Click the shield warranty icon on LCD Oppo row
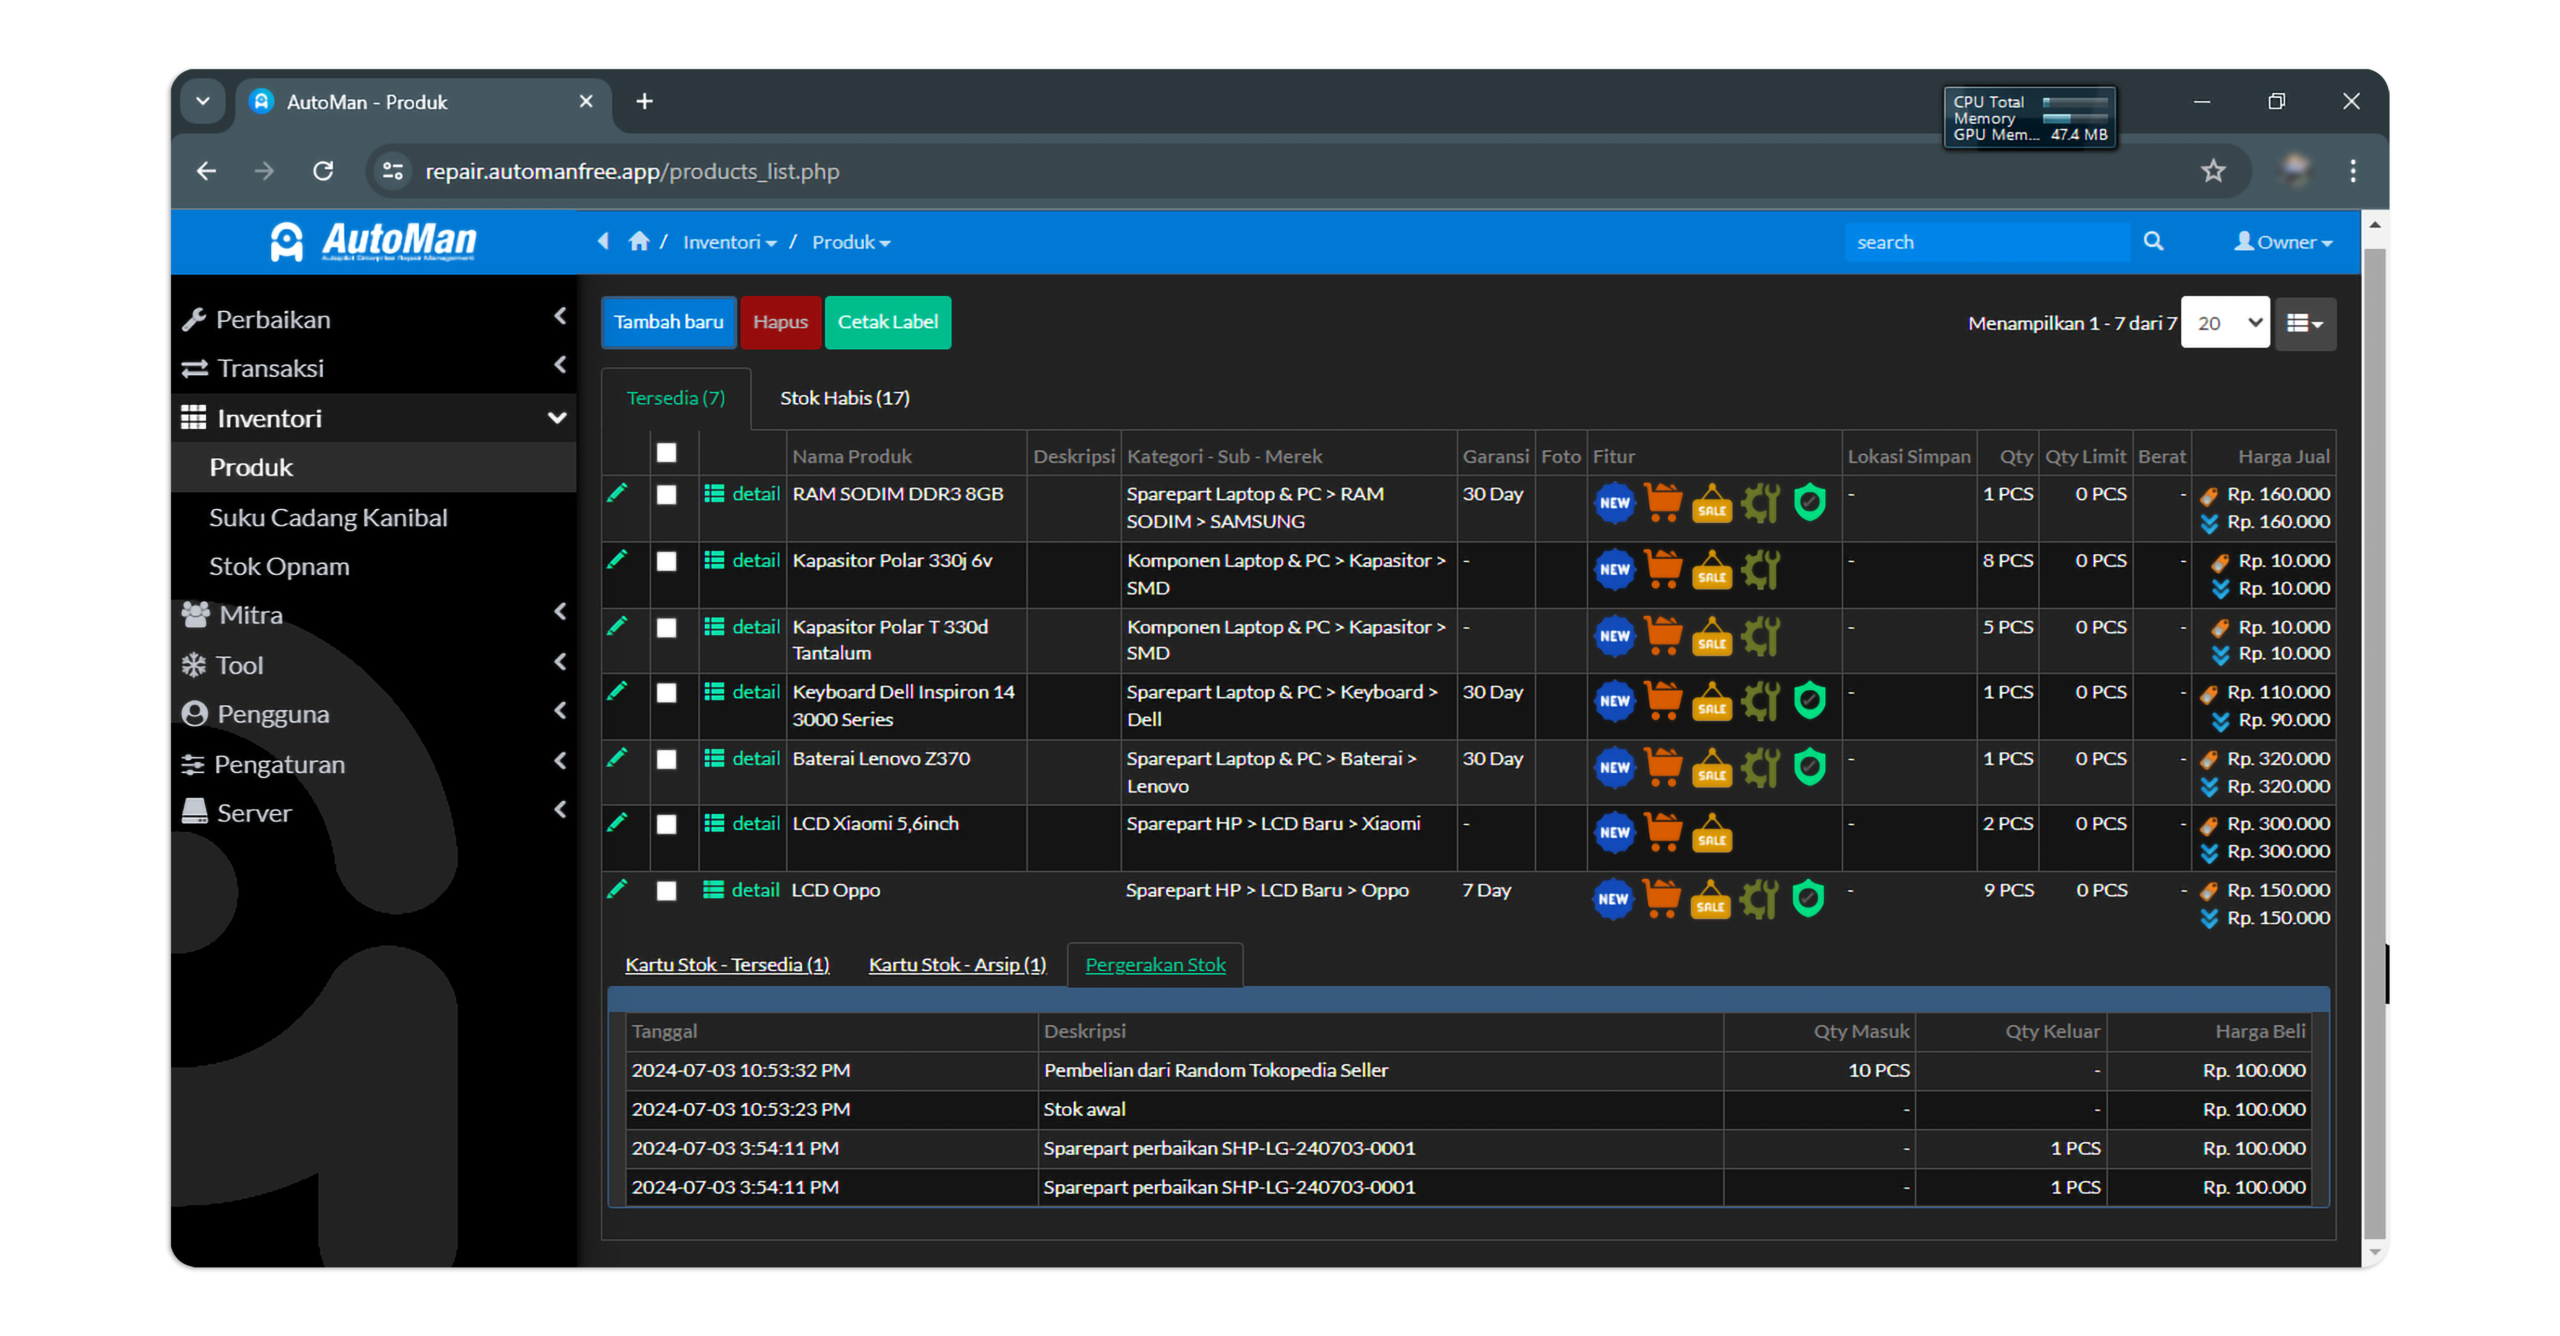Screen dimensions: 2560x1336 (1808, 899)
